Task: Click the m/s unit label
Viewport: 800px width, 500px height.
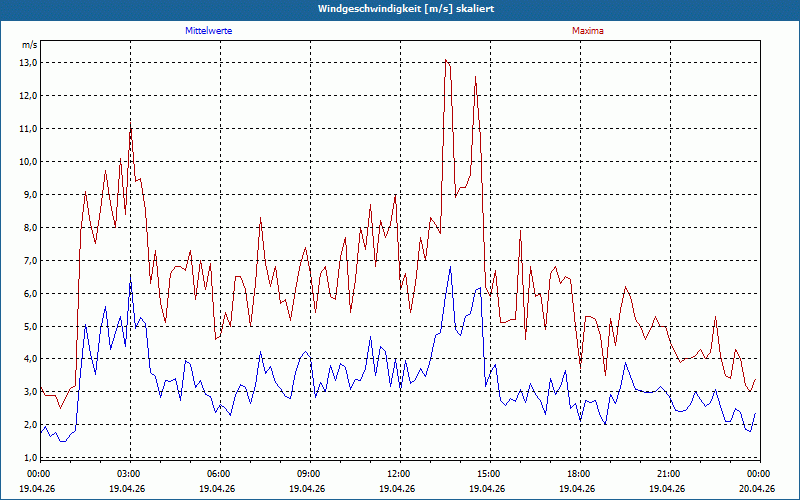Action: point(29,45)
